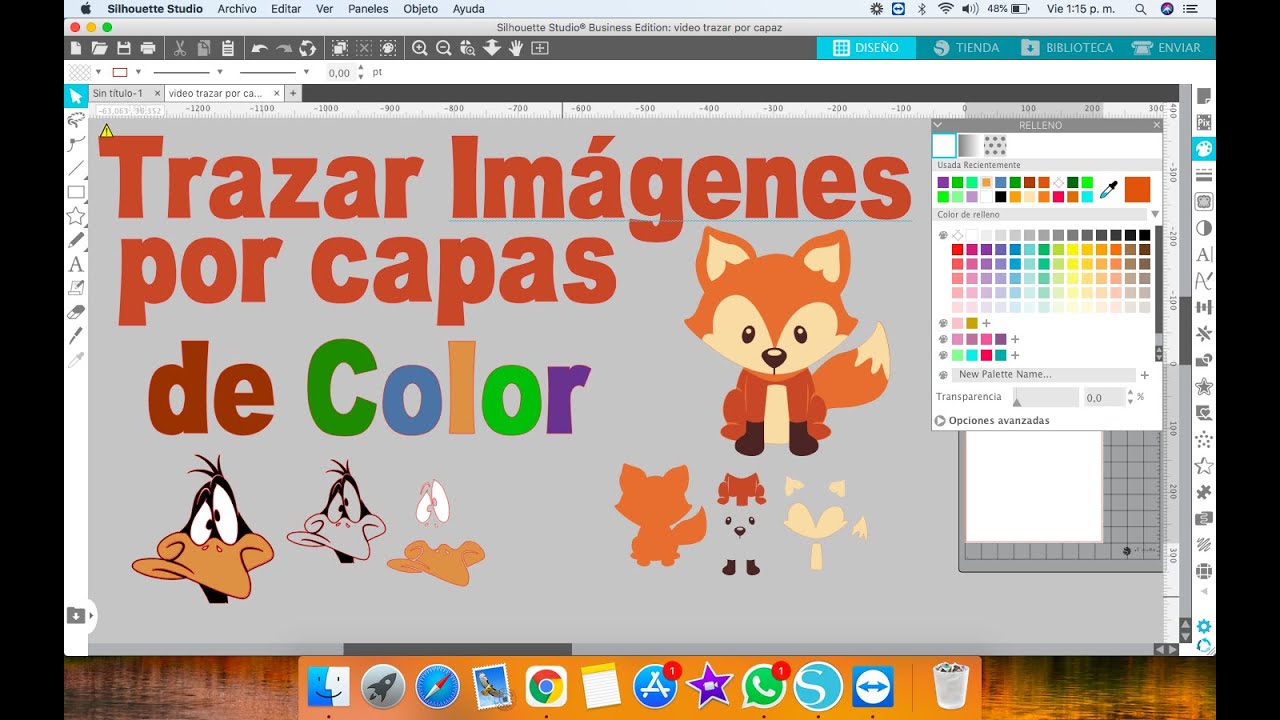The width and height of the screenshot is (1280, 720).
Task: Click the Zoom Out magnifier icon
Action: point(443,48)
